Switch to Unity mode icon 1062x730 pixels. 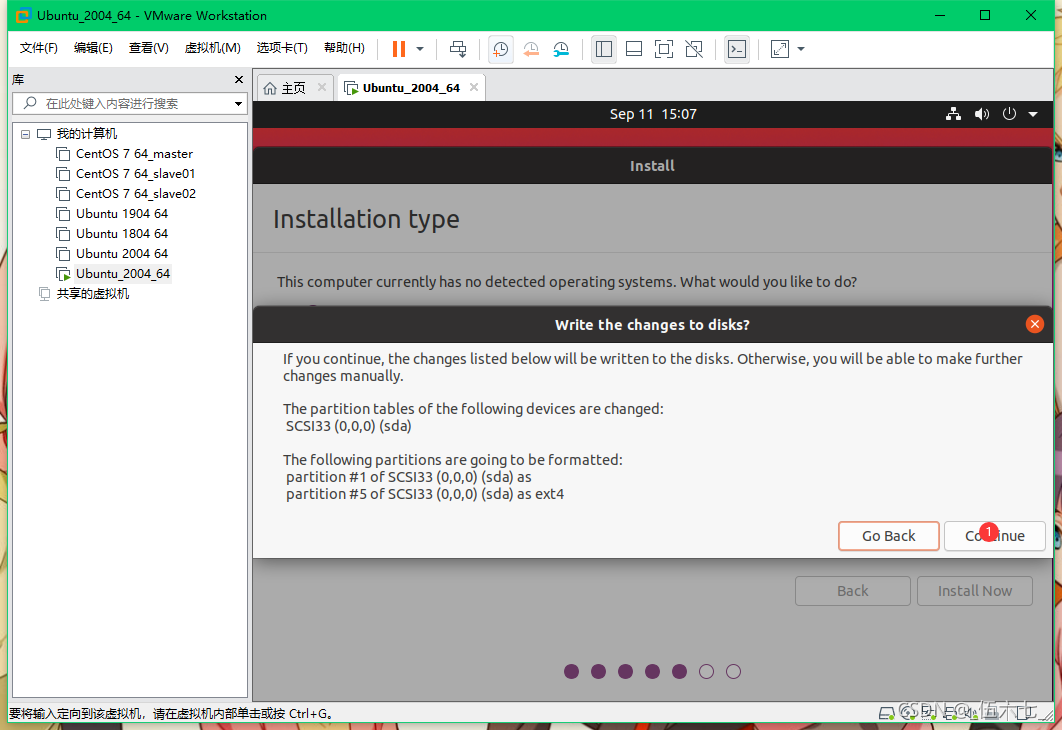coord(694,49)
